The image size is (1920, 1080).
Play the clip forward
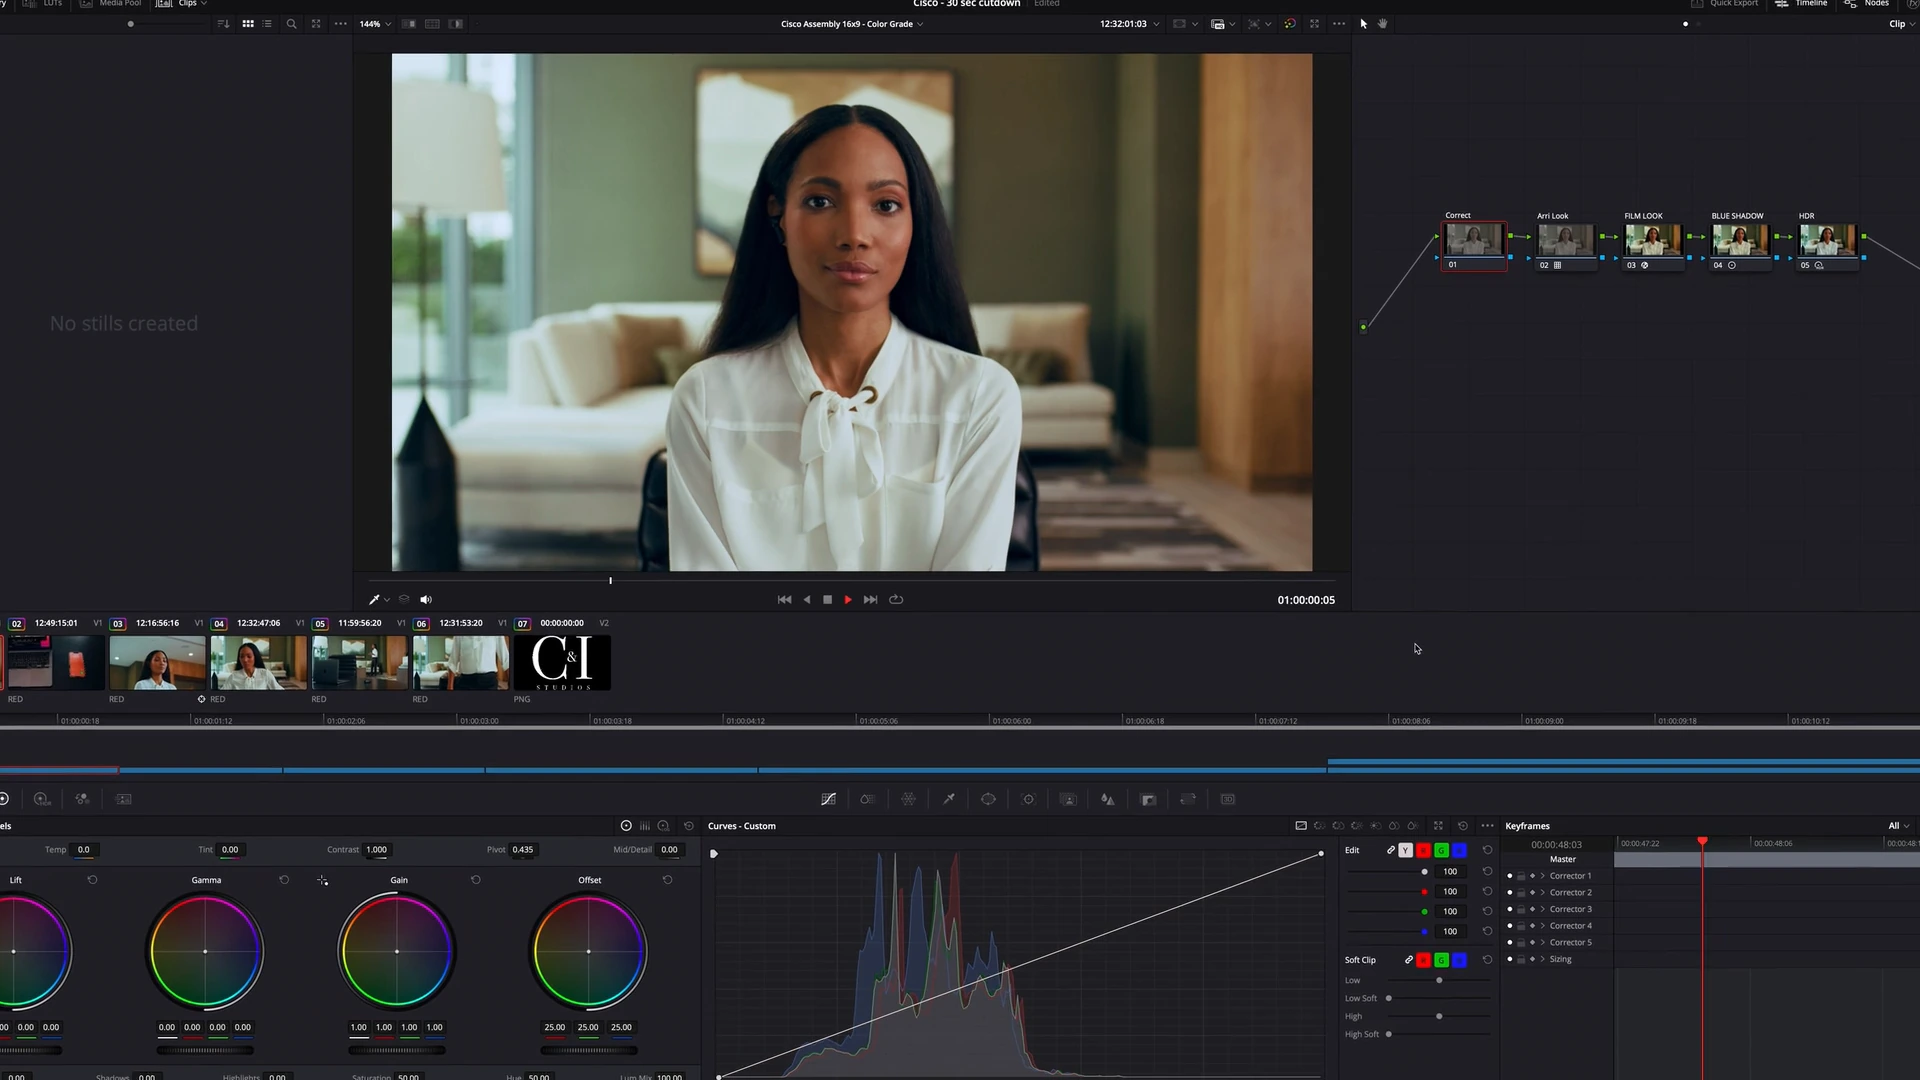[848, 600]
